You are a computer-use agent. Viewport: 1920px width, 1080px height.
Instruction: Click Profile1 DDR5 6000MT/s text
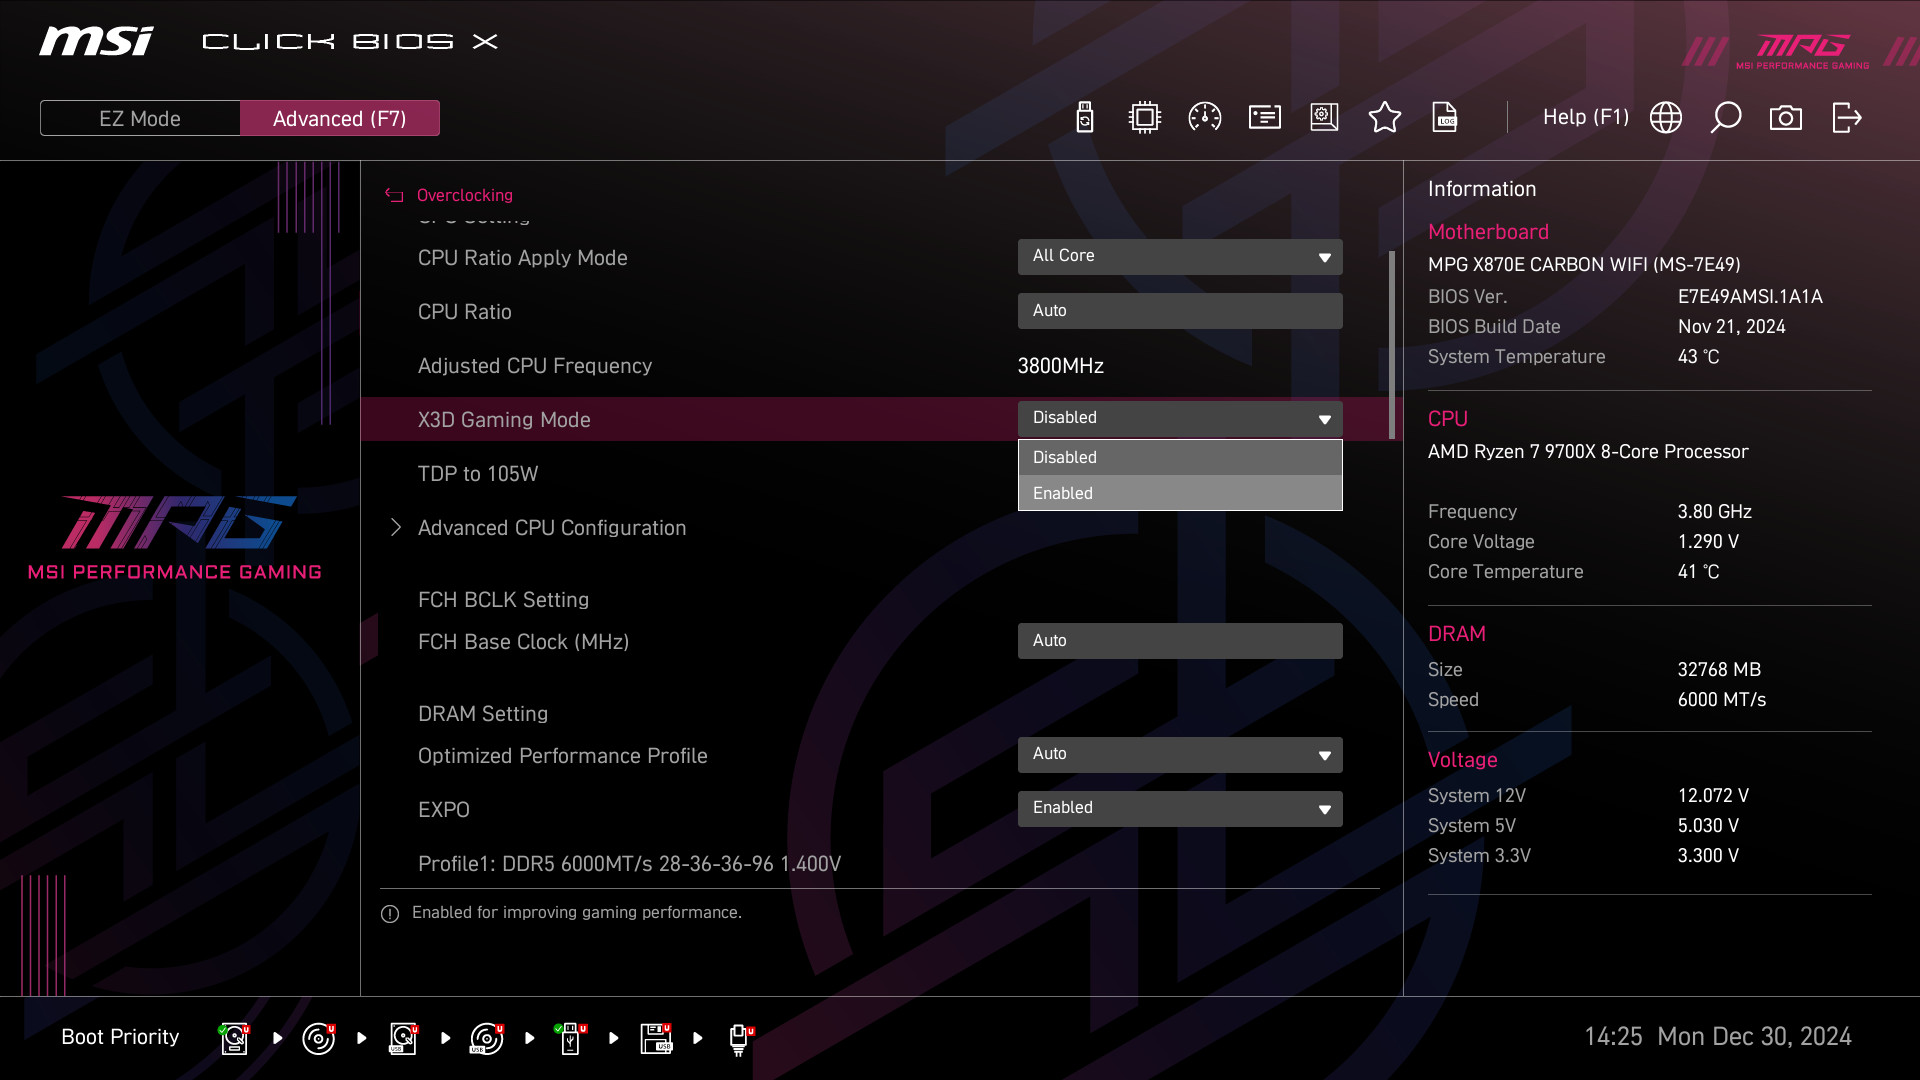pyautogui.click(x=630, y=864)
